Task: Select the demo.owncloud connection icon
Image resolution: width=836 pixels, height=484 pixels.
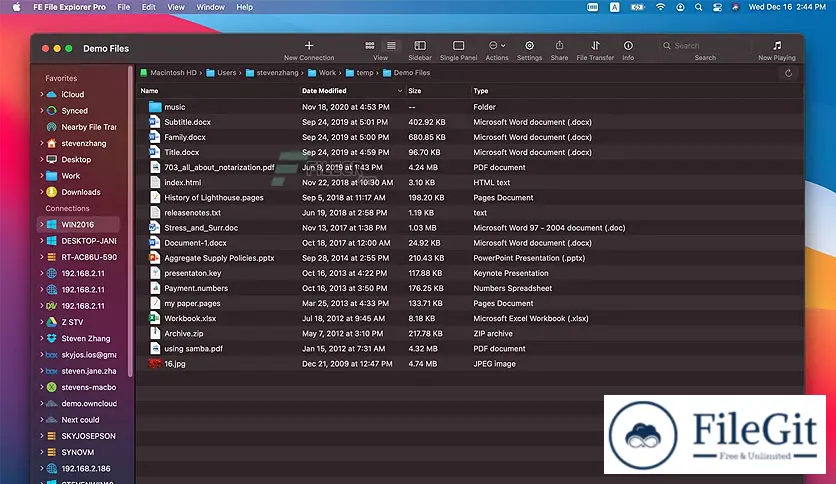Action: [52, 404]
